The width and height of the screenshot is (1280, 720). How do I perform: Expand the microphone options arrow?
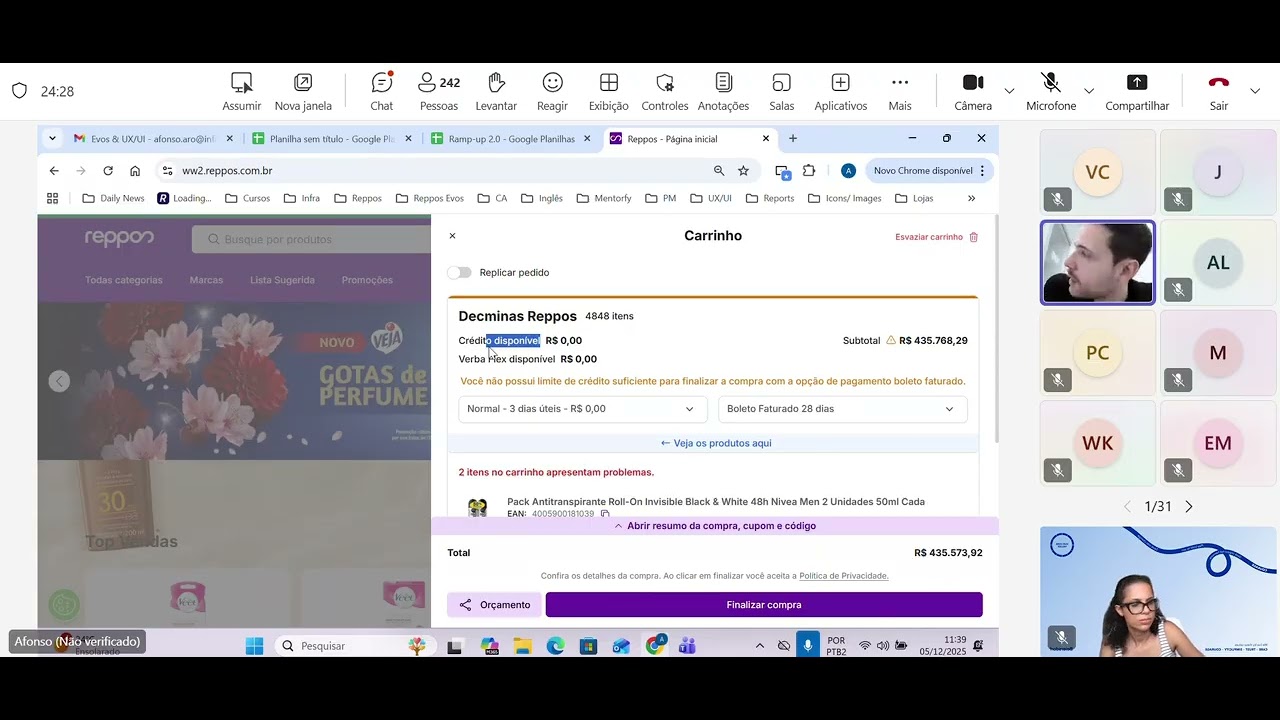tap(1089, 91)
